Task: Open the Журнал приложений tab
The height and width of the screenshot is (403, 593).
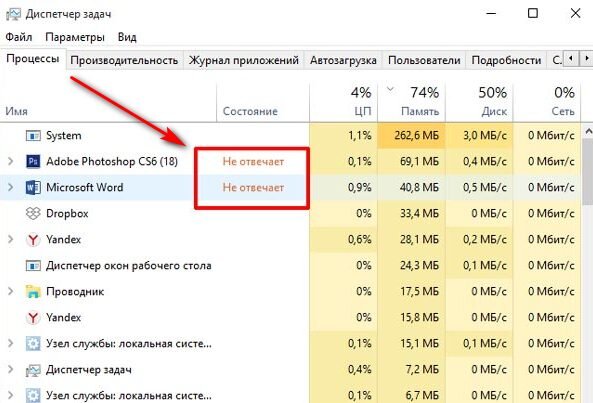Action: click(x=244, y=60)
